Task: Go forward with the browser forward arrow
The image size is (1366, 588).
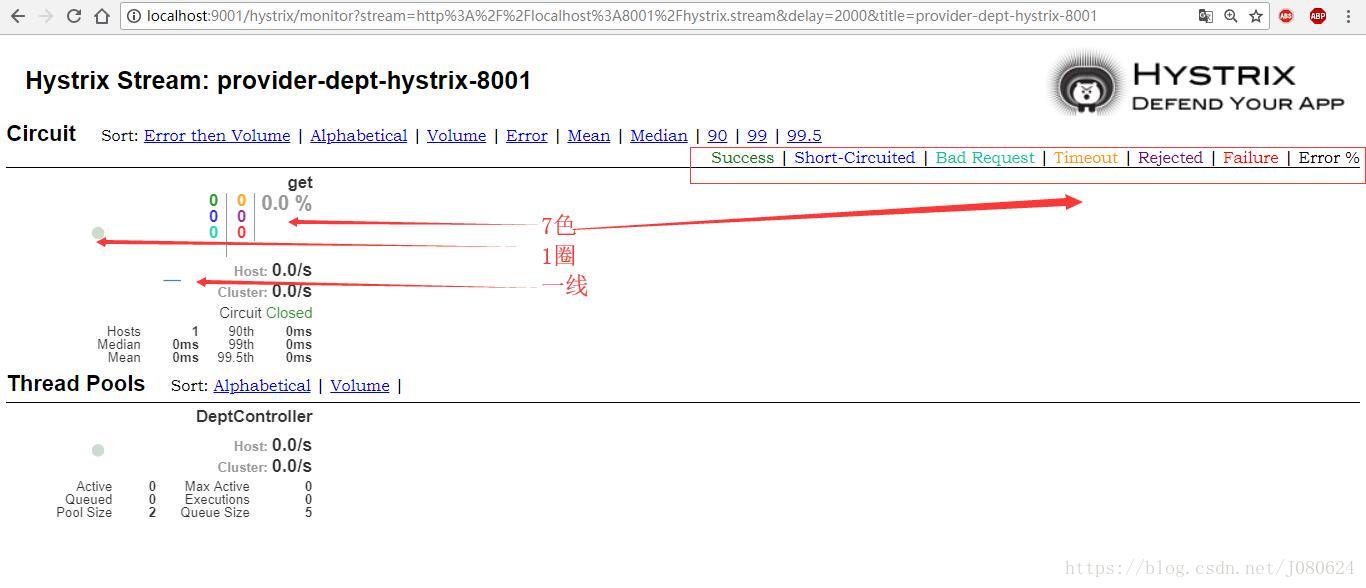Action: click(x=46, y=16)
